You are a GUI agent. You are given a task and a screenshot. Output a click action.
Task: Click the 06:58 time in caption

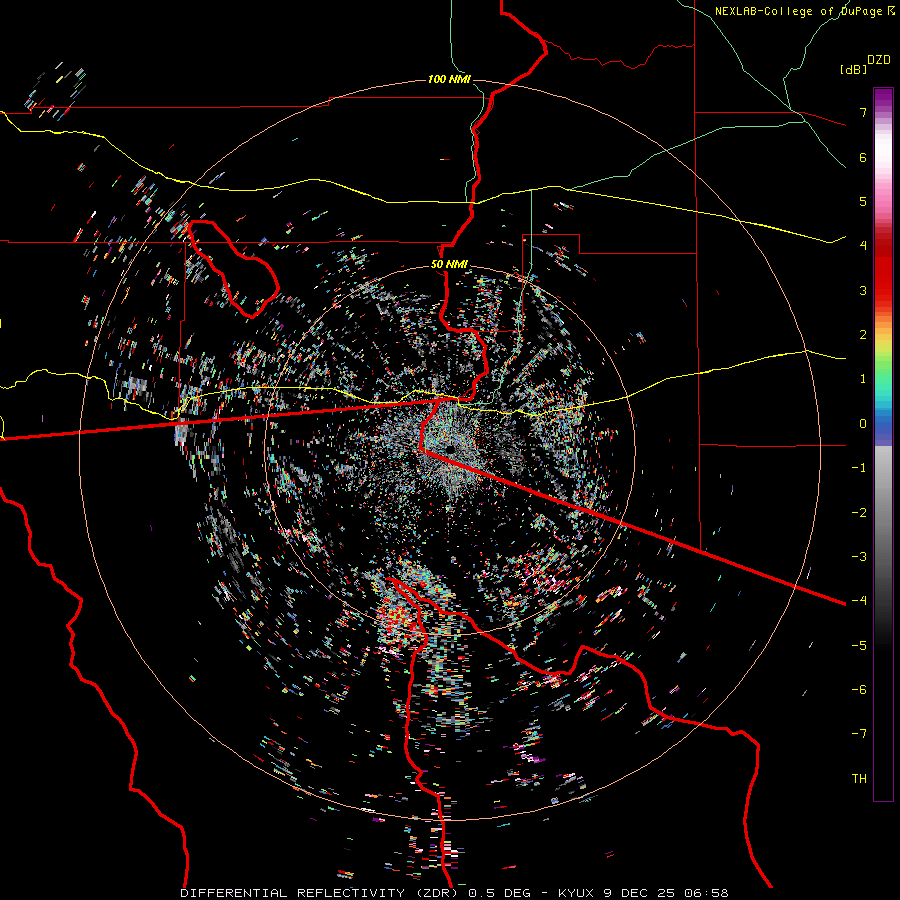(709, 893)
